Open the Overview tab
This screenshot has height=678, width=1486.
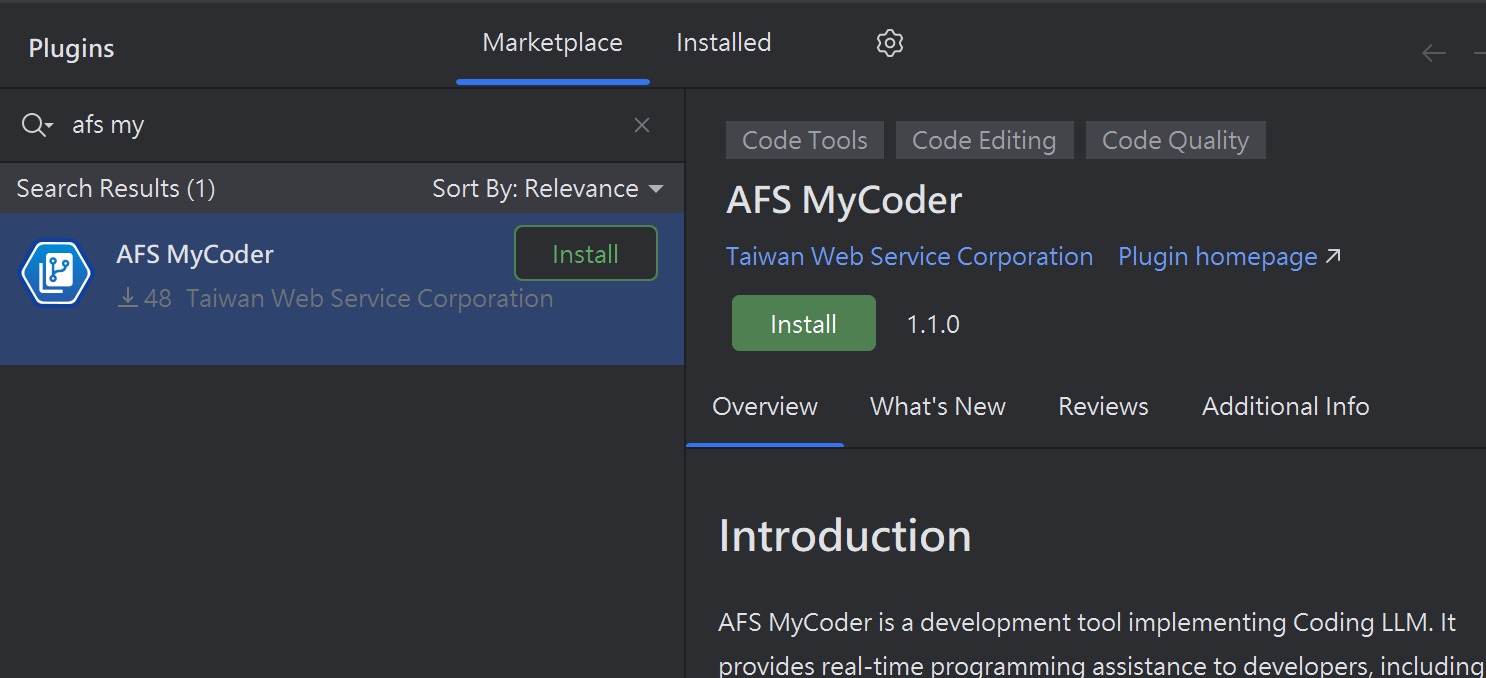point(765,407)
